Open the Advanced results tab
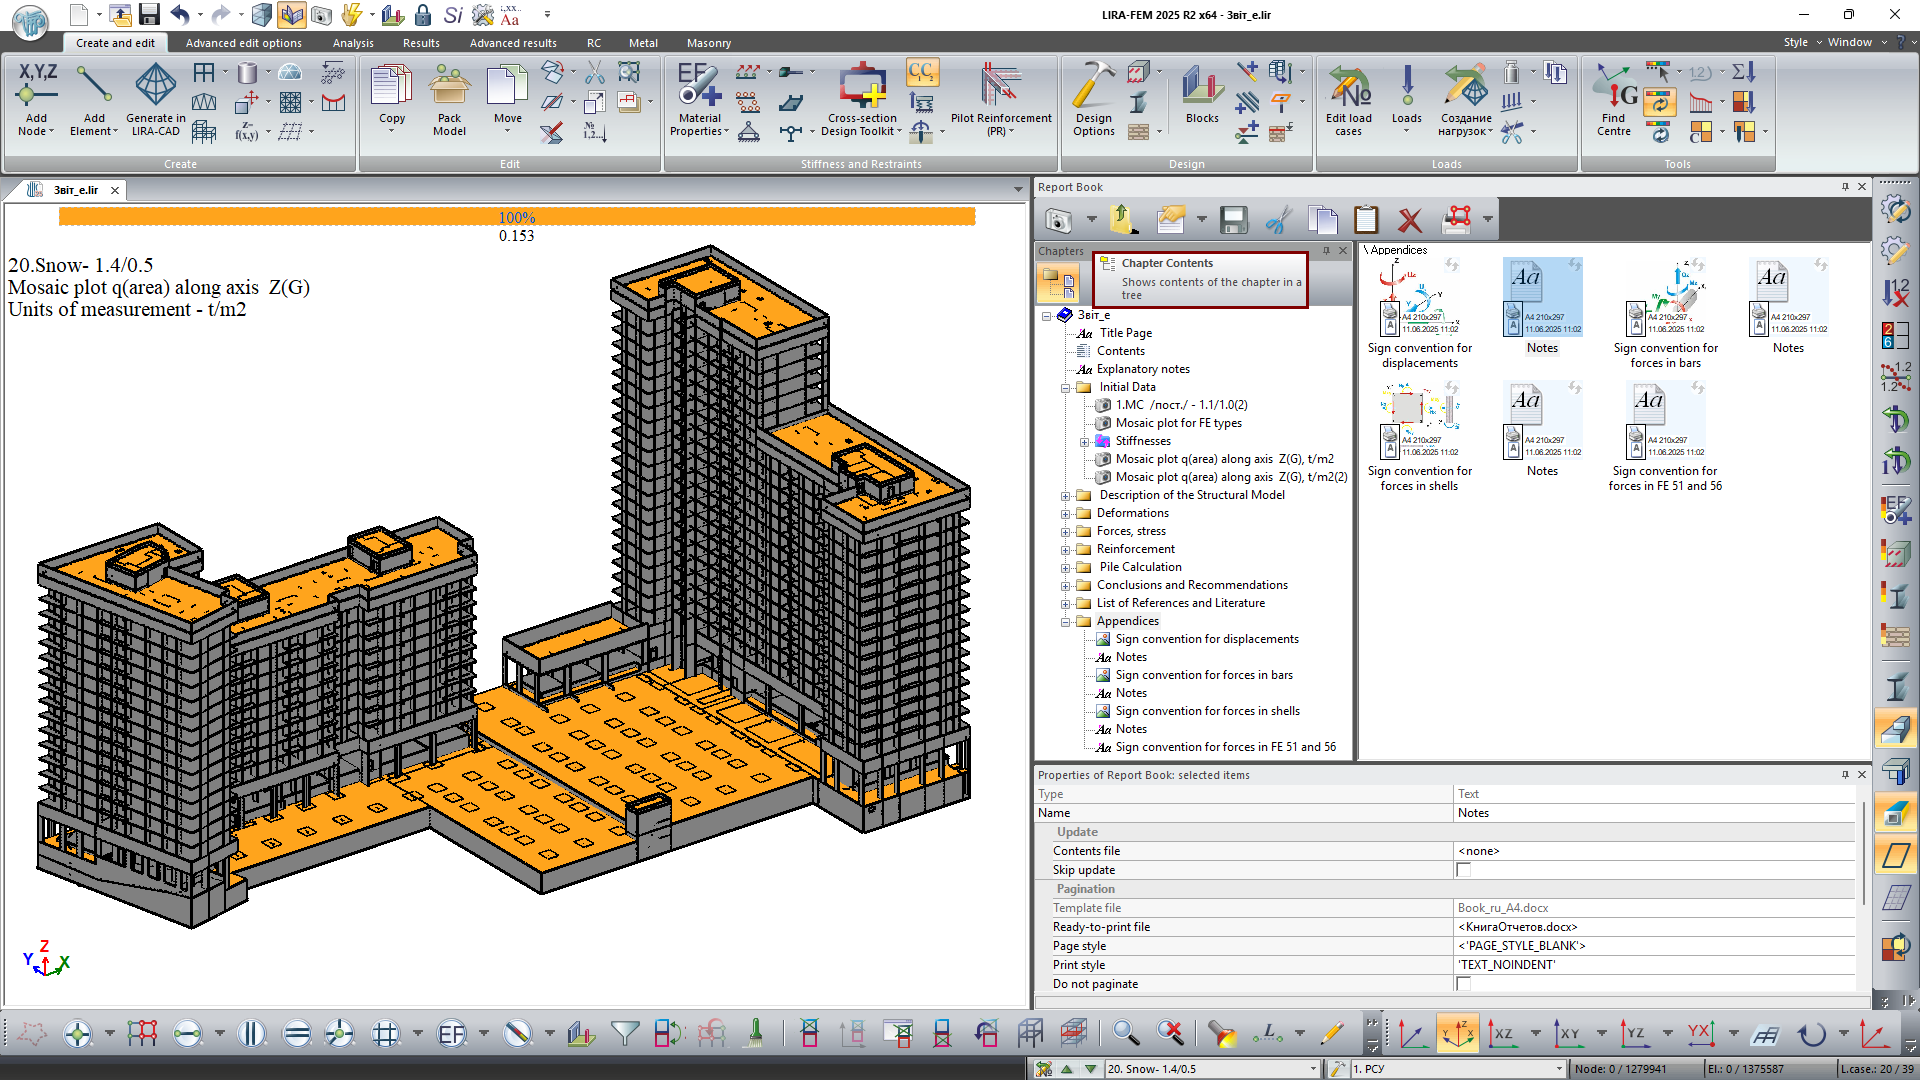The image size is (1920, 1080). coord(513,43)
